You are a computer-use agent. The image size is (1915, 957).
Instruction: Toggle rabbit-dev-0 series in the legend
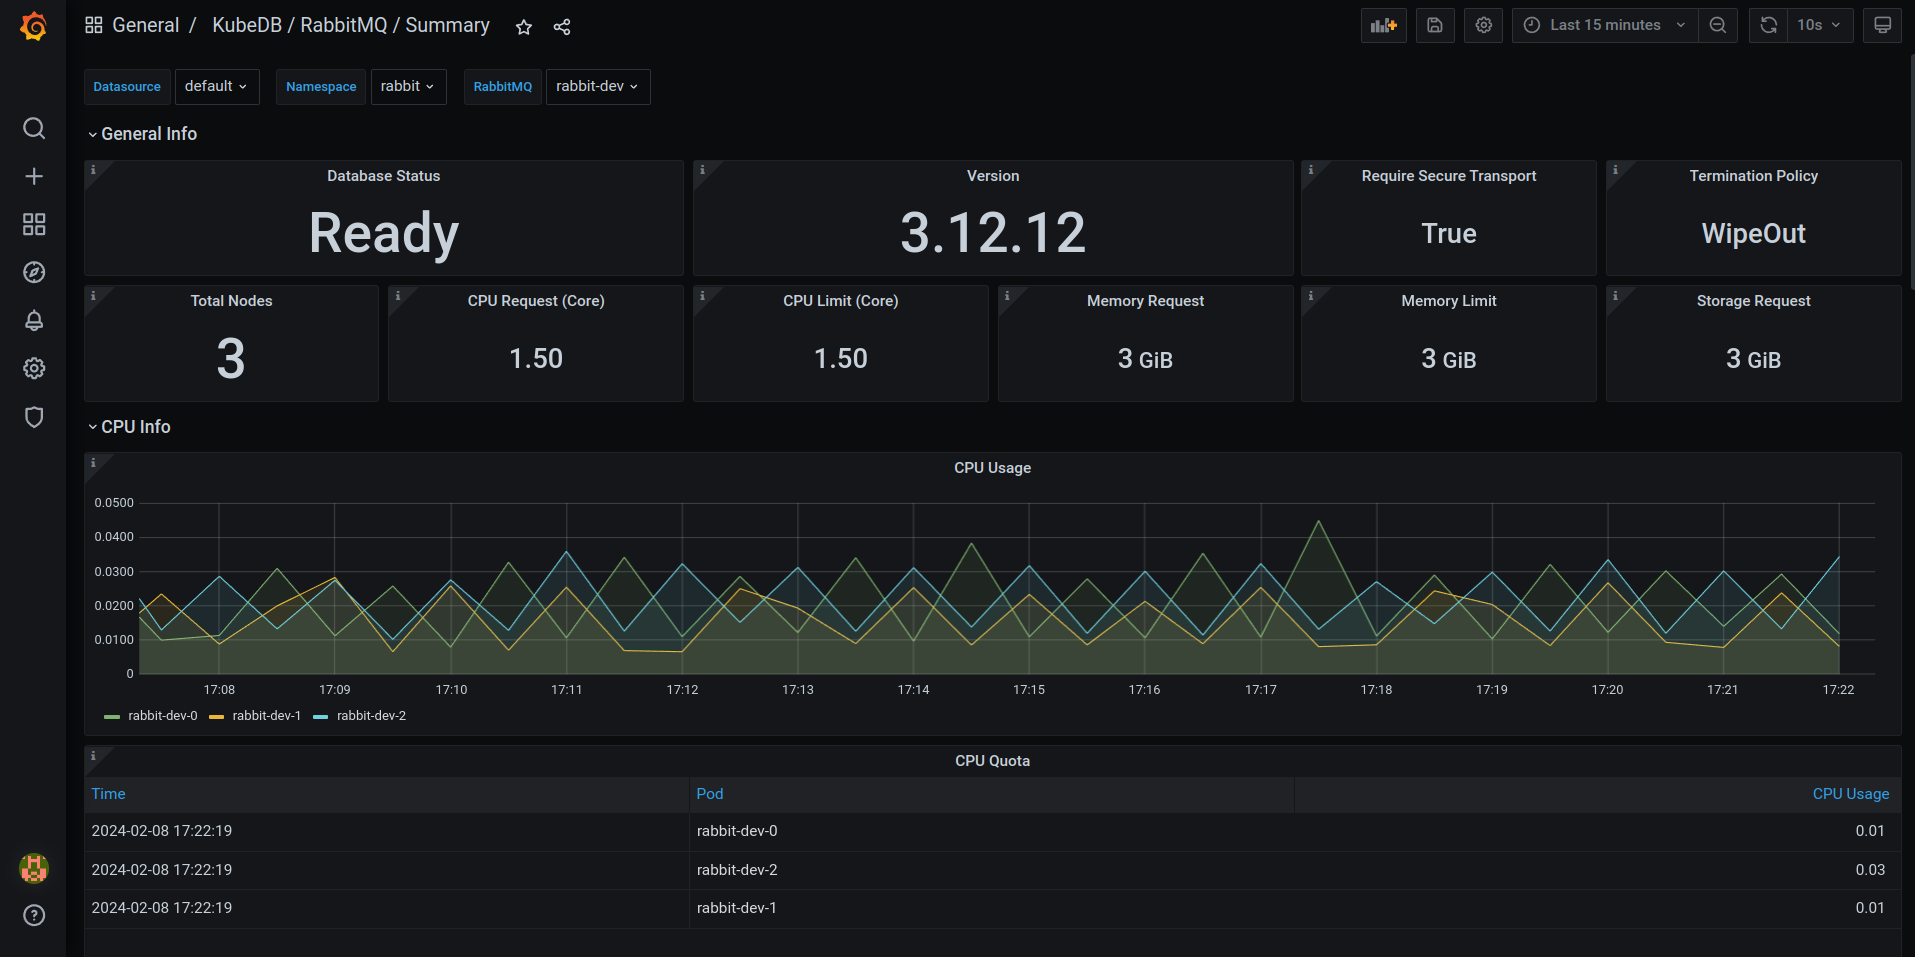click(162, 716)
